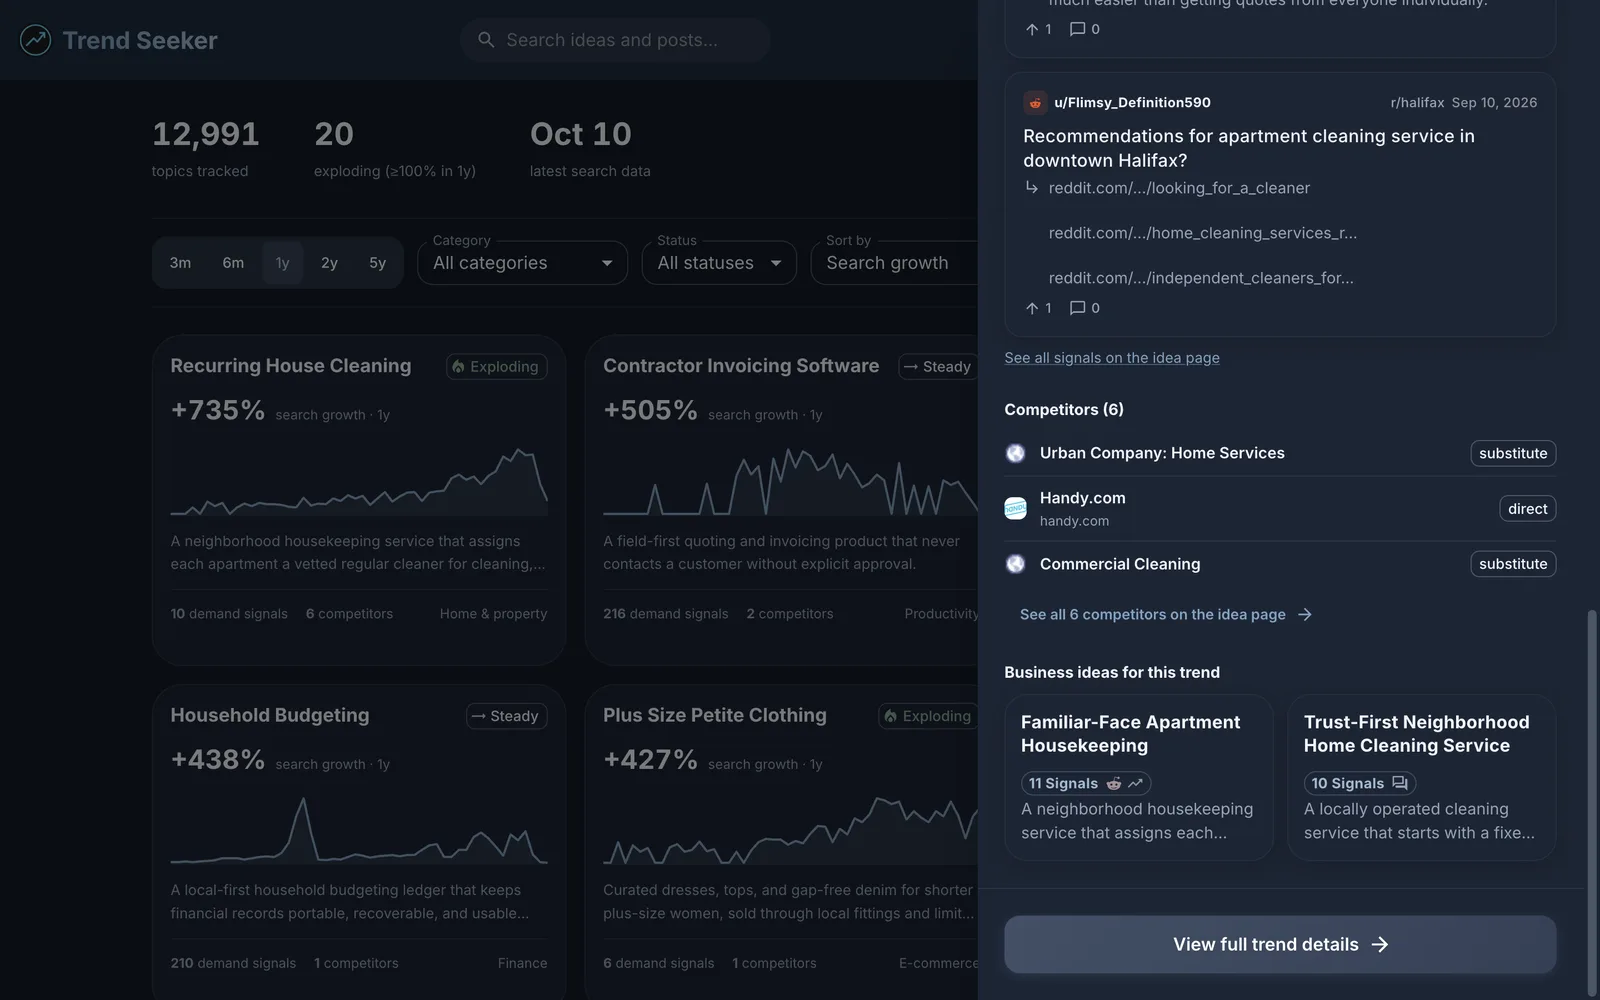Open reddit link looking_for_a_cleaner
The height and width of the screenshot is (1000, 1600).
pyautogui.click(x=1179, y=188)
